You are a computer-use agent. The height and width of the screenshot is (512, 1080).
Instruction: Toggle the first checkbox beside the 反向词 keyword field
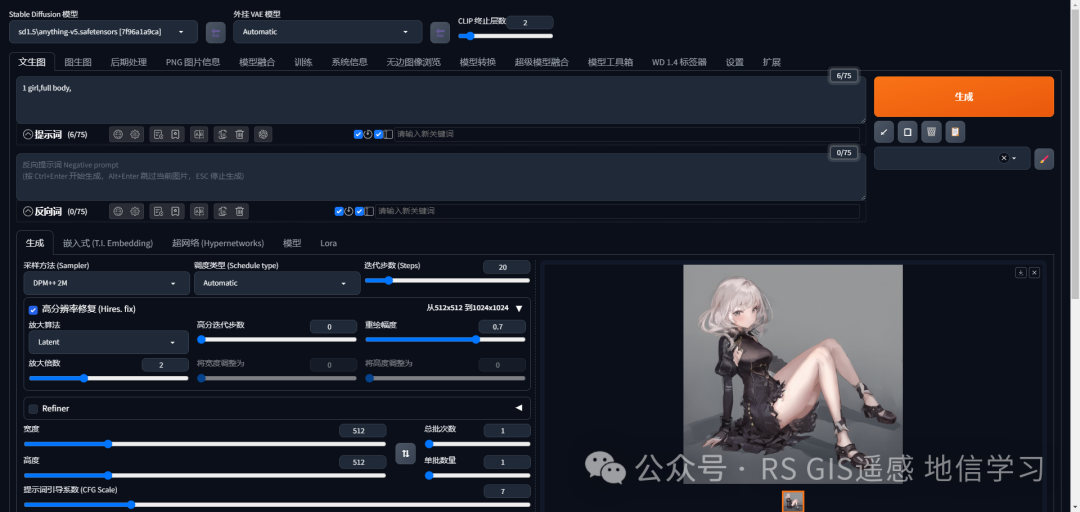[x=339, y=212]
